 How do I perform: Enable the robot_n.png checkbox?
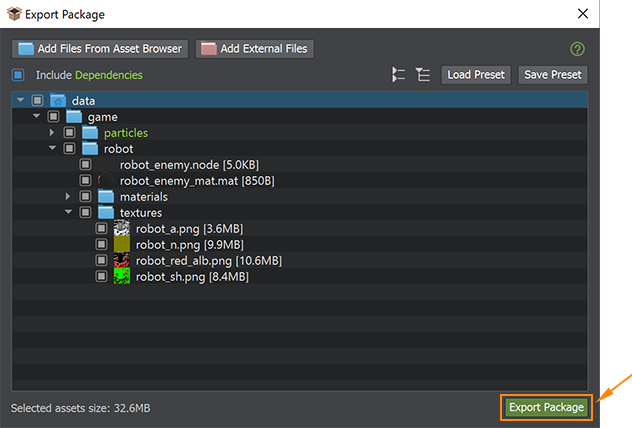coord(101,244)
